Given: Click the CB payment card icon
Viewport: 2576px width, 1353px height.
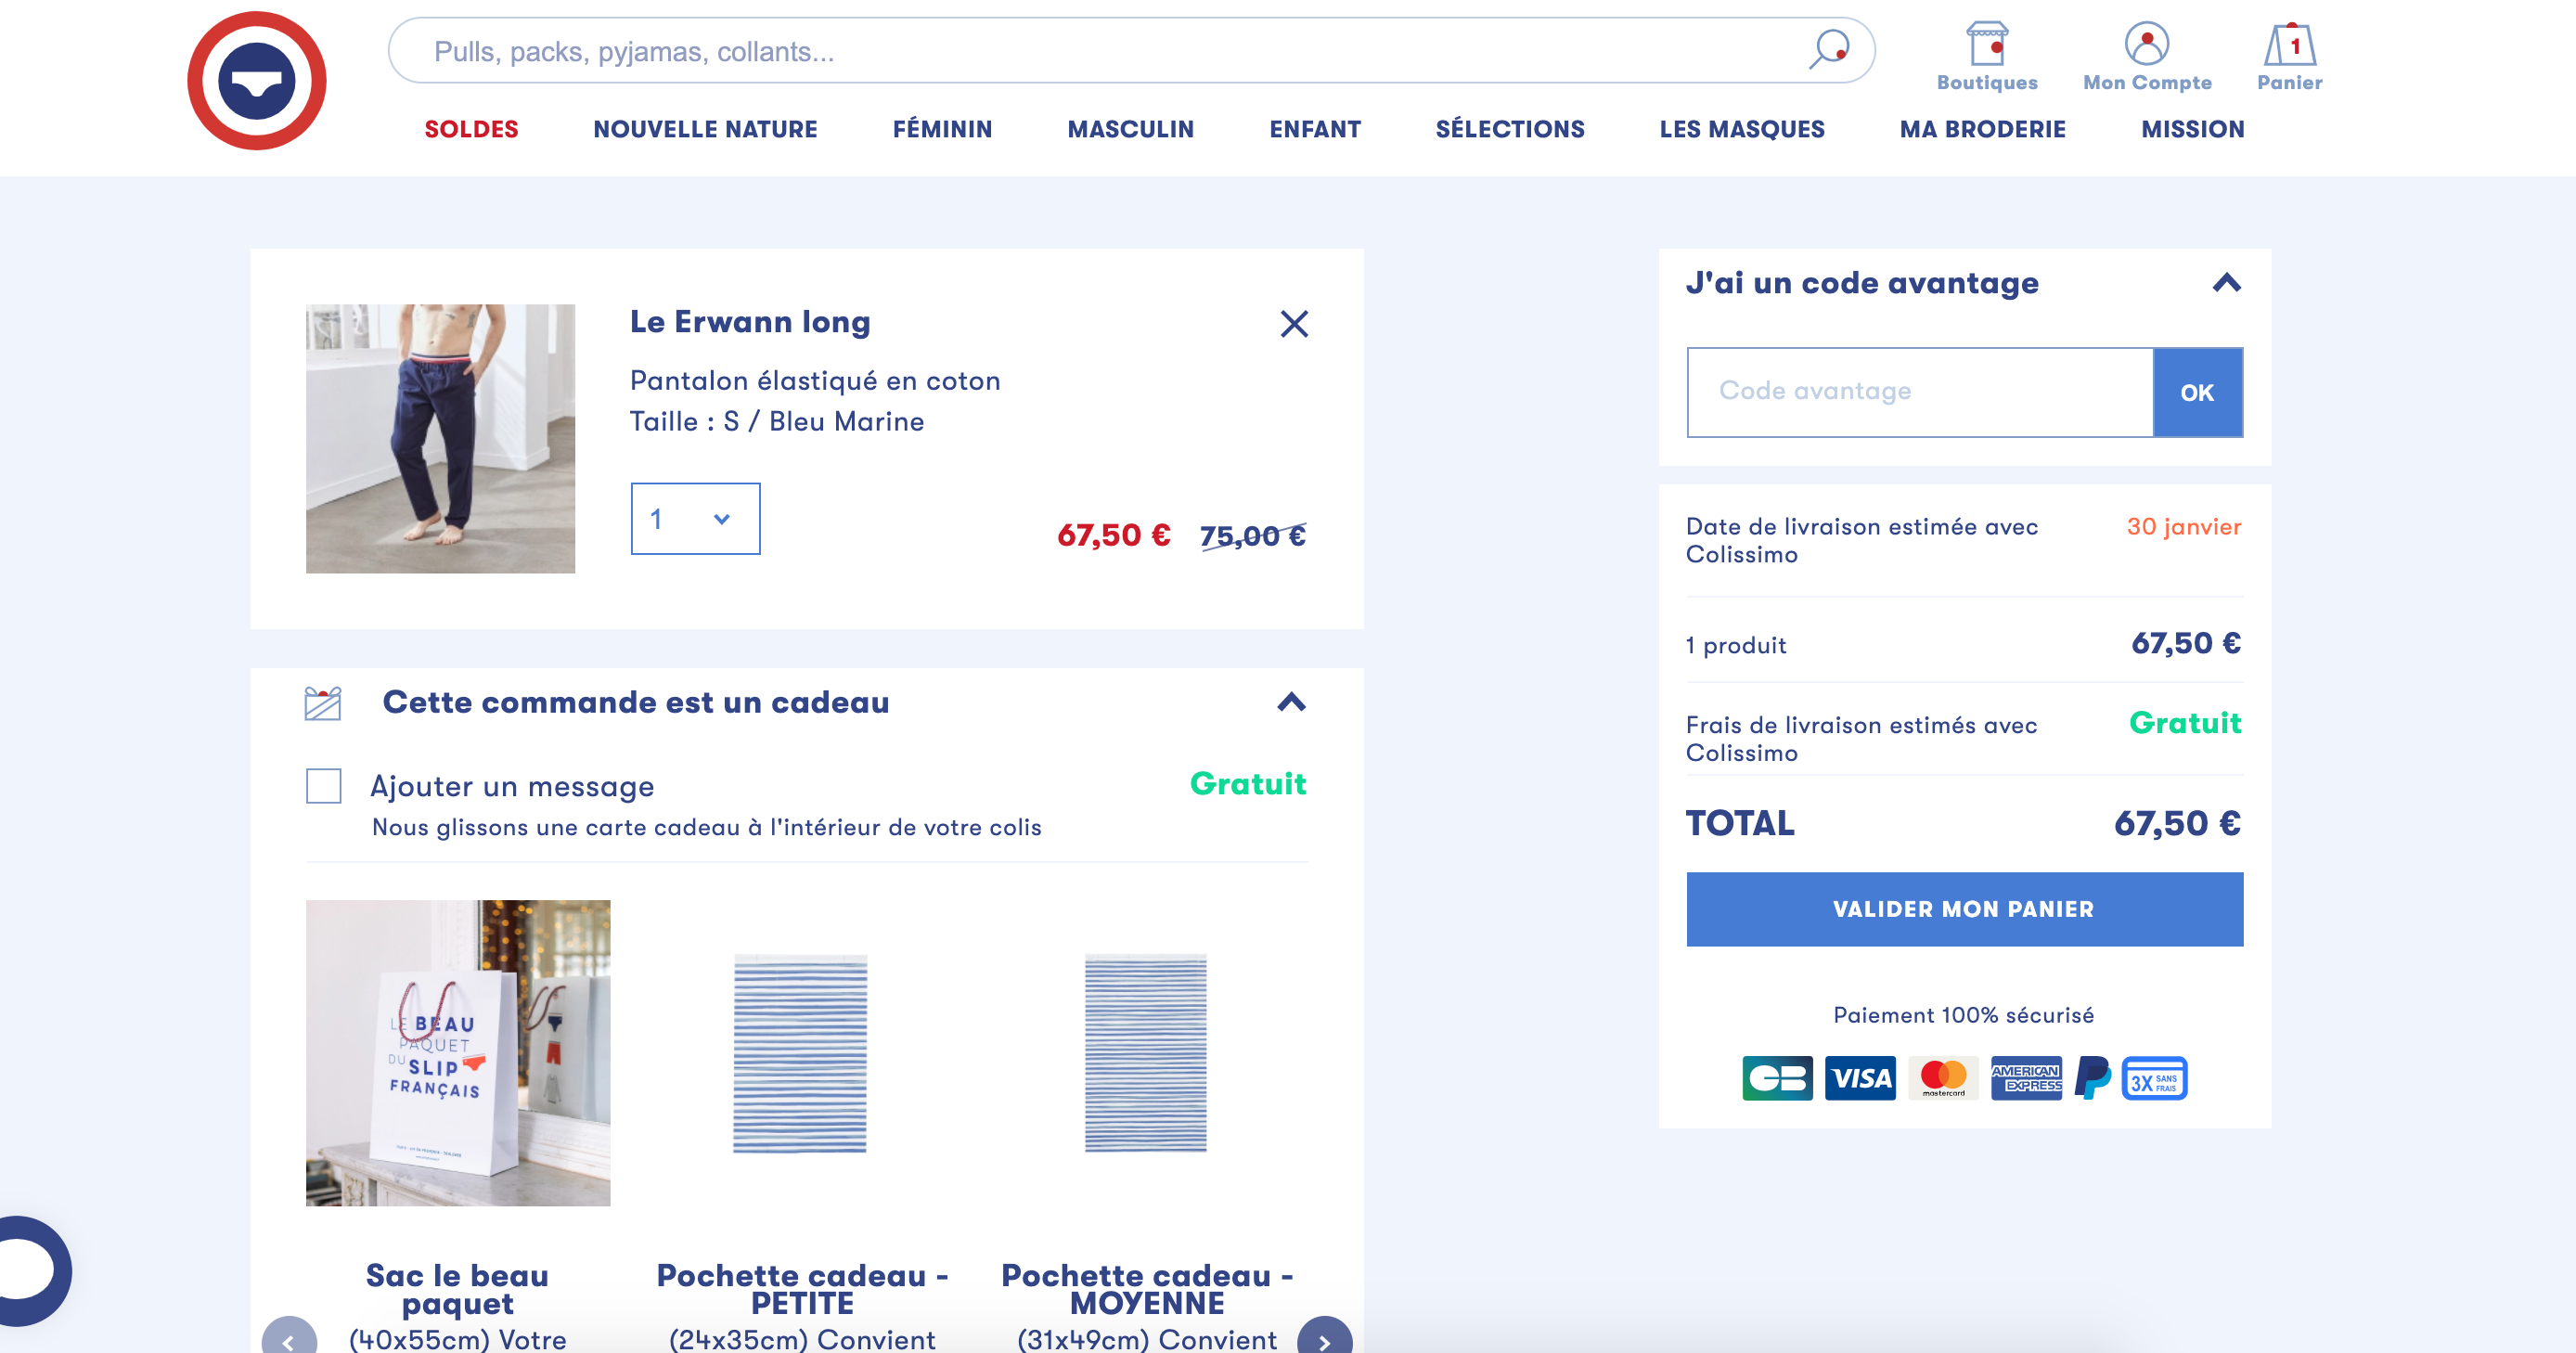Looking at the screenshot, I should 1777,1078.
